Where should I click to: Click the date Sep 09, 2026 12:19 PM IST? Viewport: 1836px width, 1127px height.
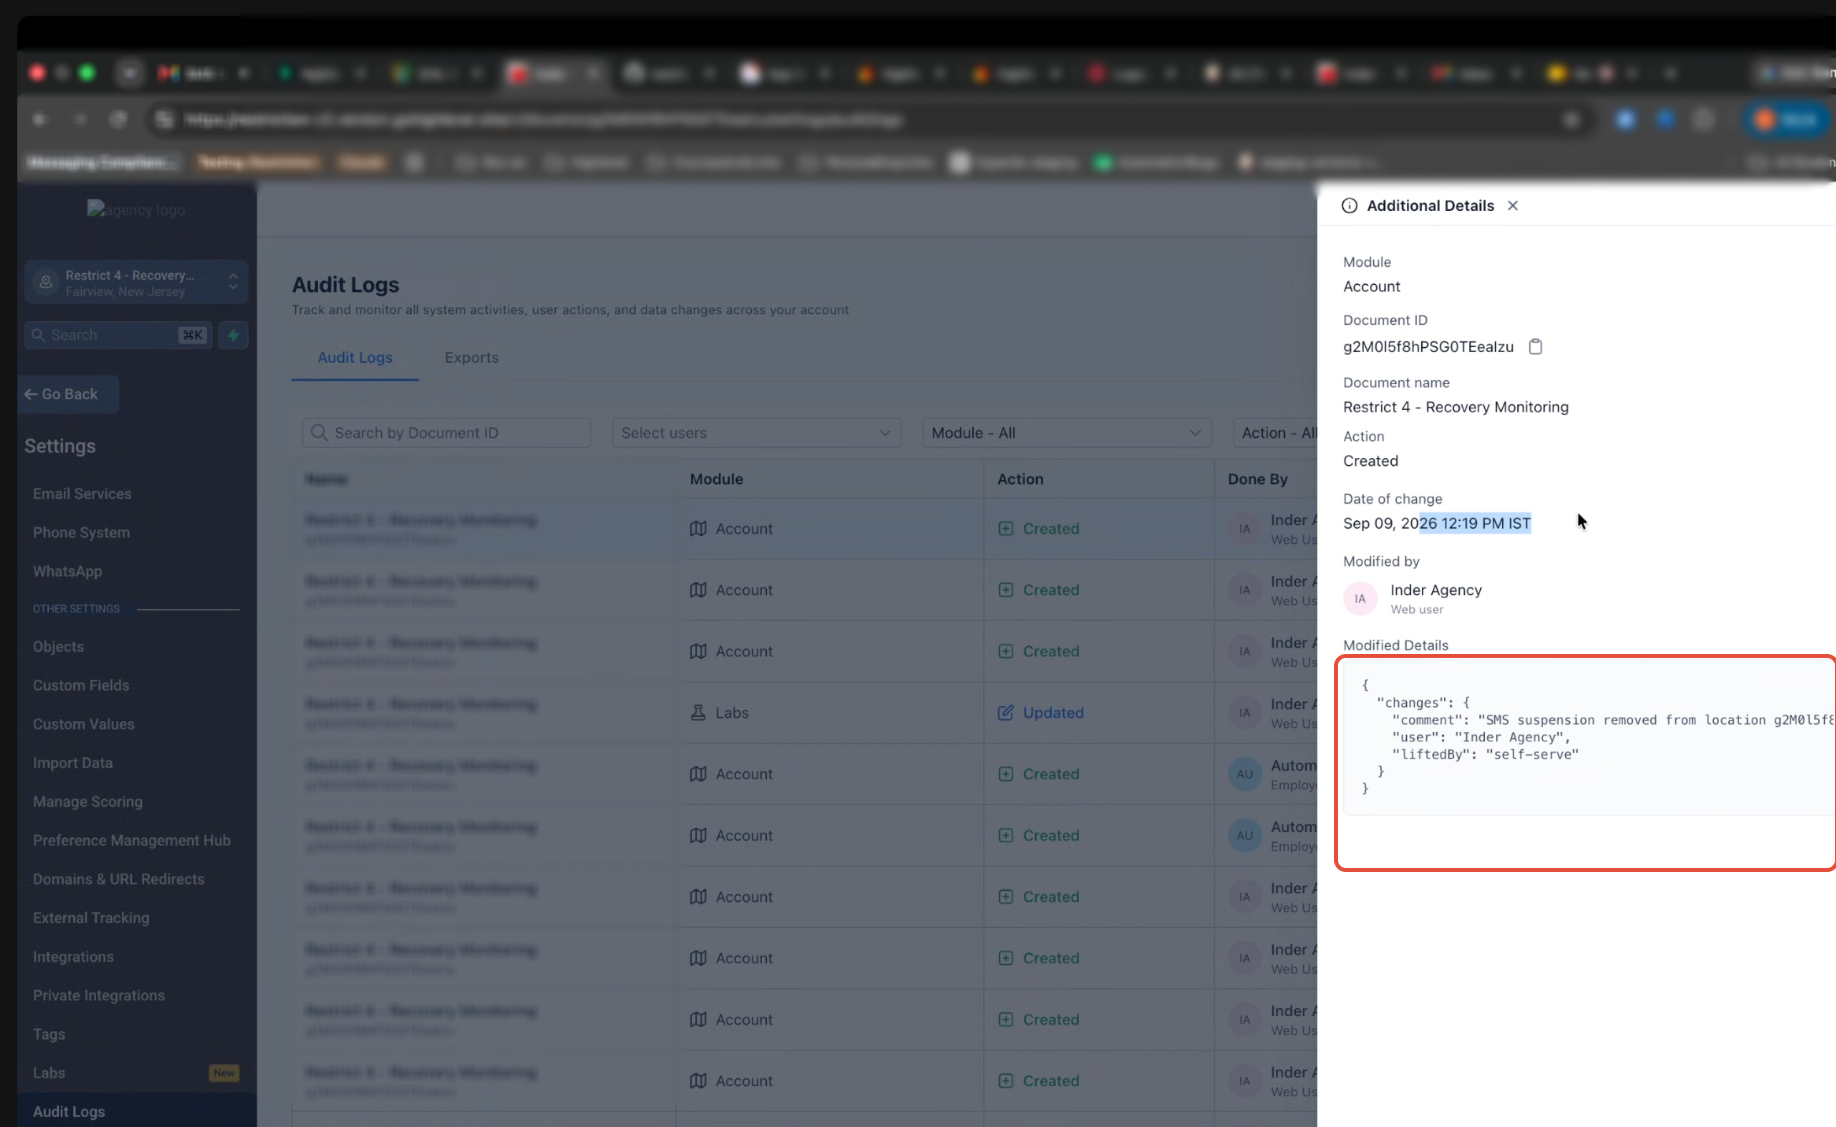[x=1437, y=523]
